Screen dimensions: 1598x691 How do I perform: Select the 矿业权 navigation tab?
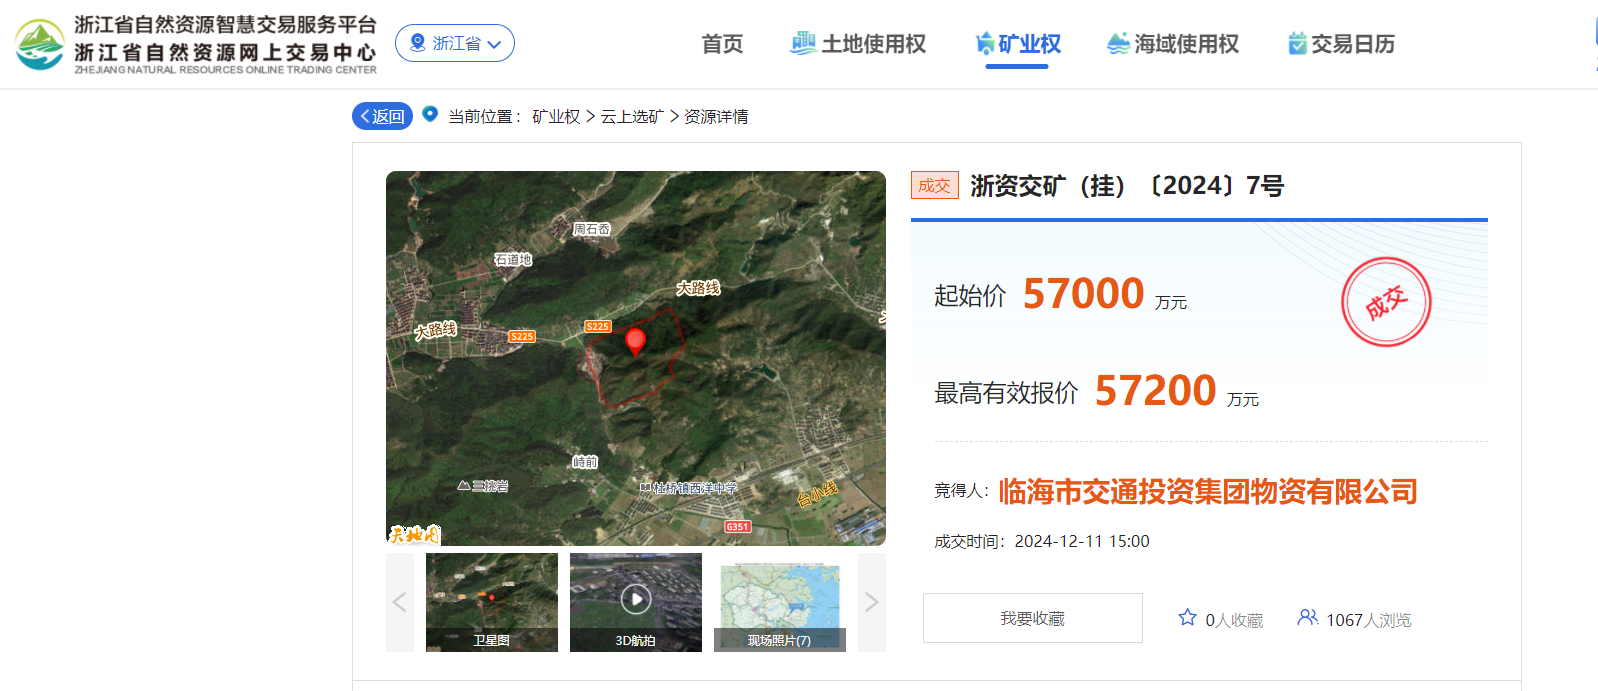[x=1018, y=44]
